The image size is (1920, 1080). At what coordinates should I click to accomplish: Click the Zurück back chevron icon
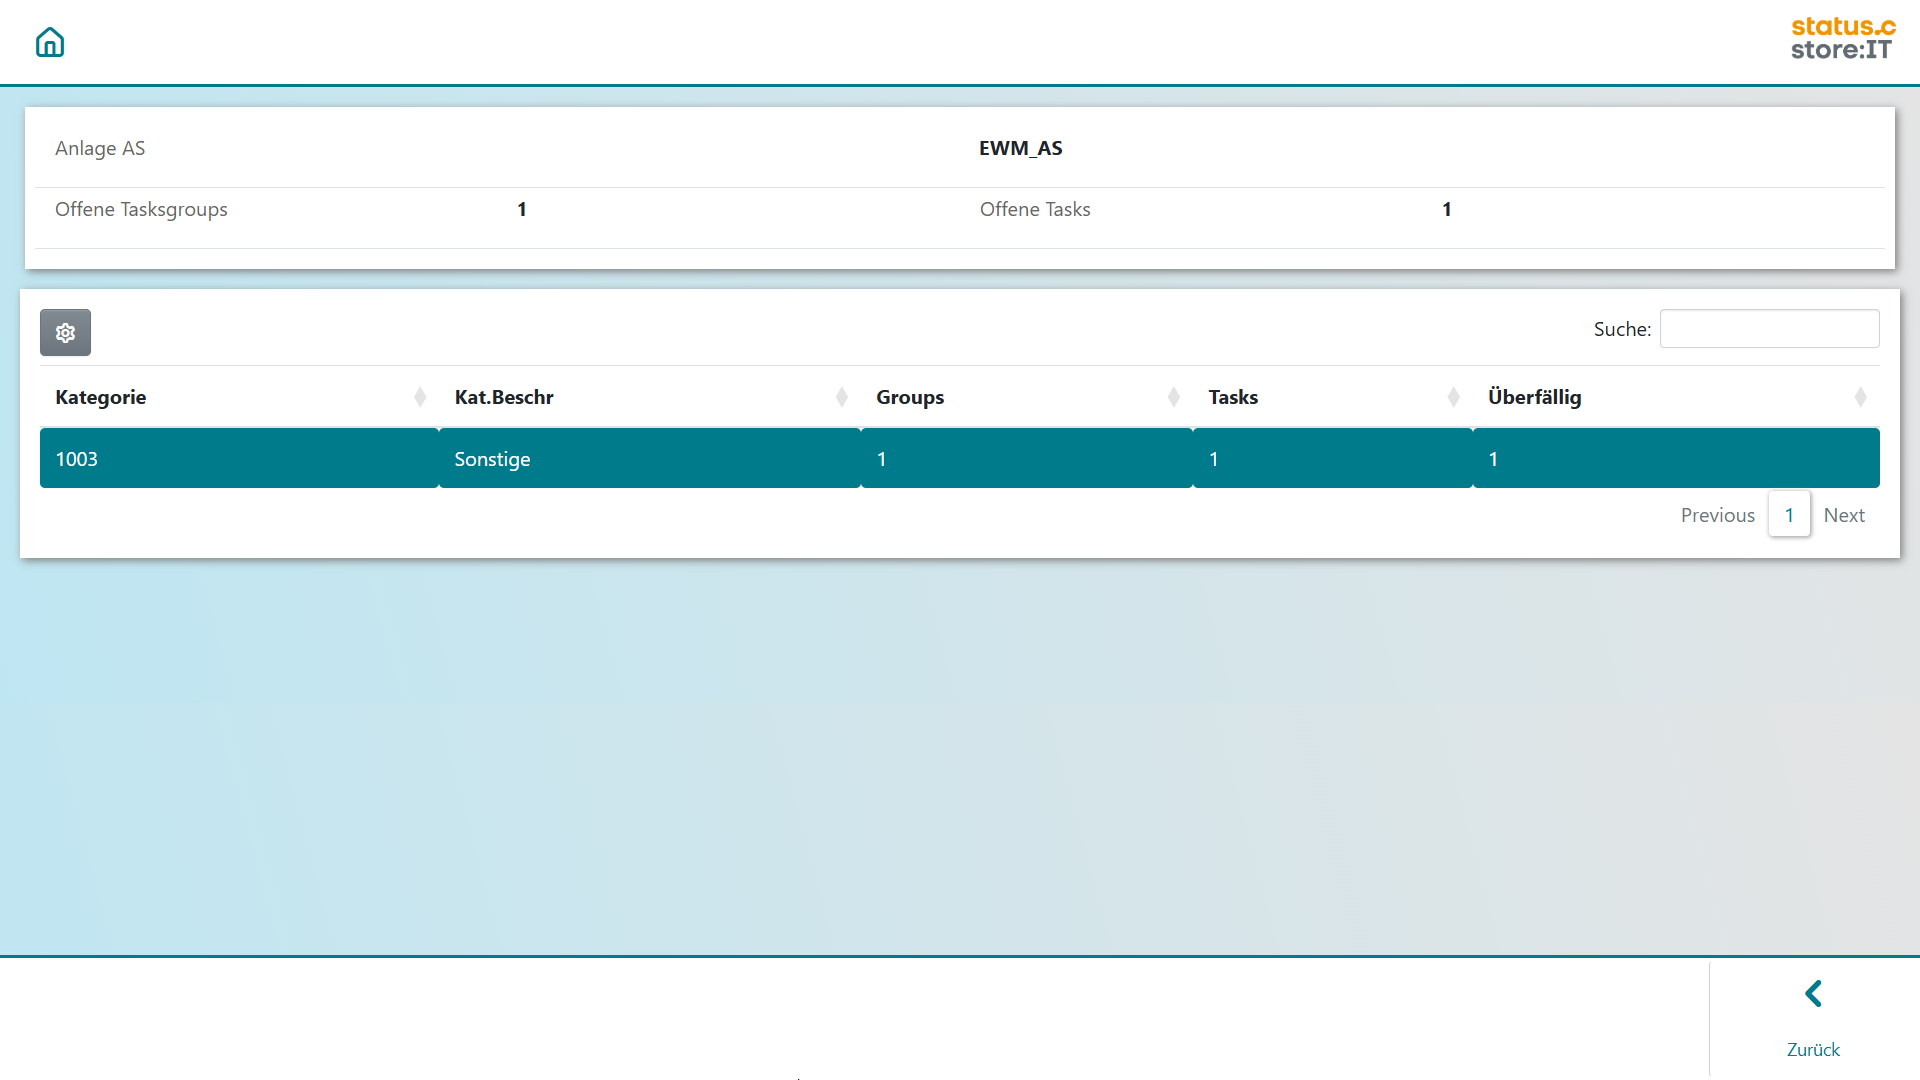coord(1813,994)
